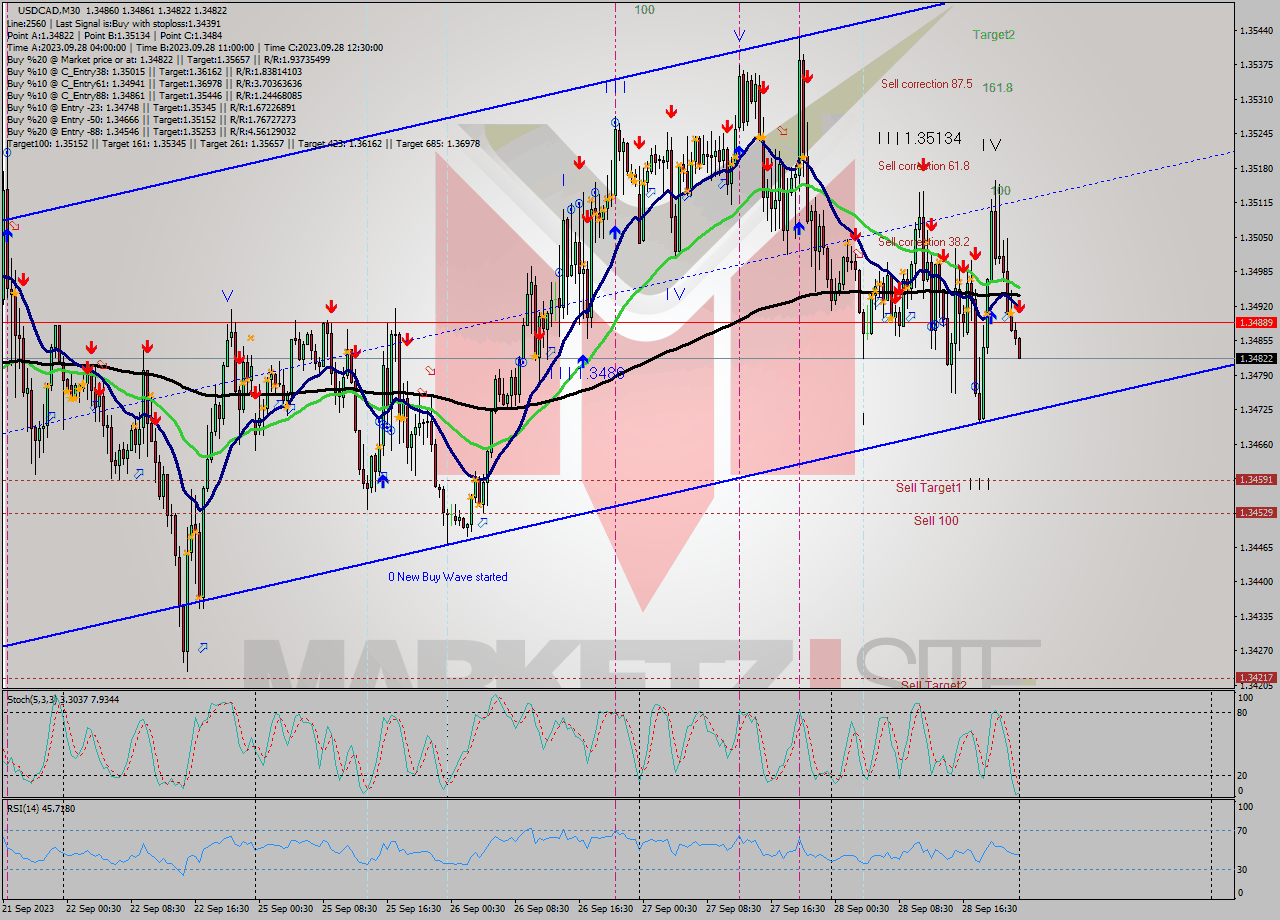Screen dimensions: 1280x920
Task: Click the Stochastic 80 level value
Action: pyautogui.click(x=1243, y=712)
